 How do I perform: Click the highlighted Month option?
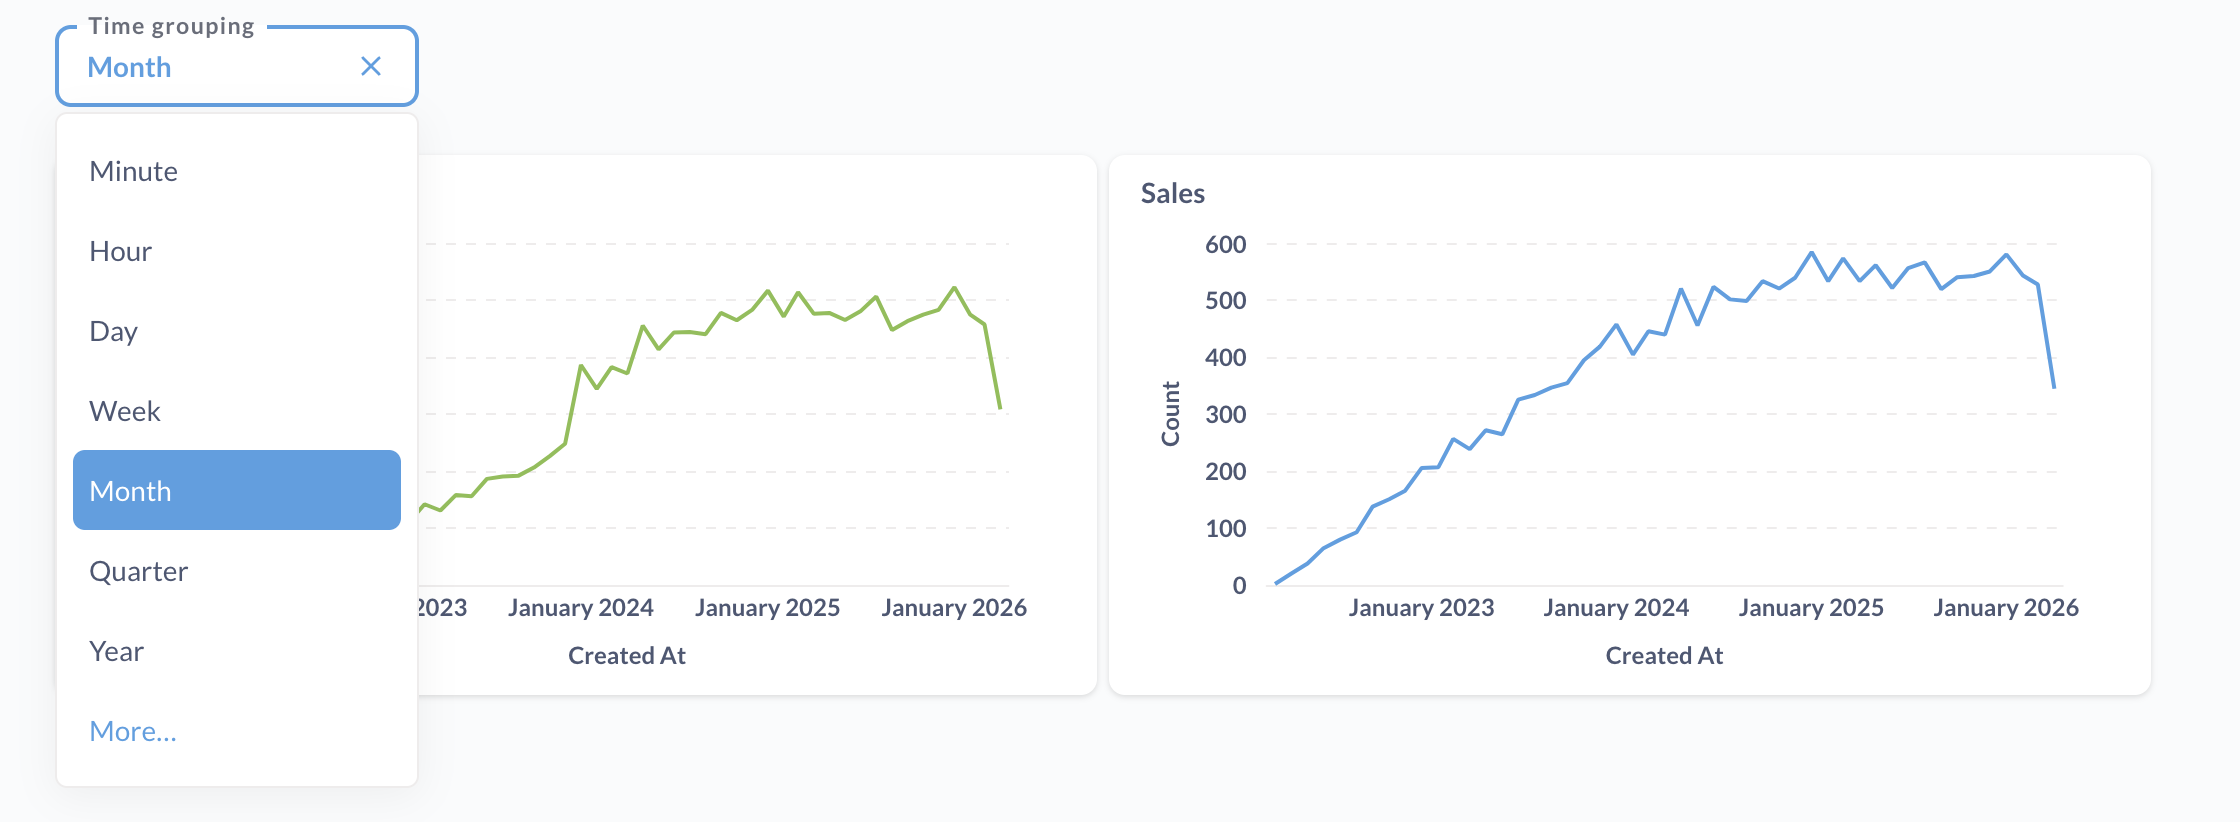click(236, 490)
